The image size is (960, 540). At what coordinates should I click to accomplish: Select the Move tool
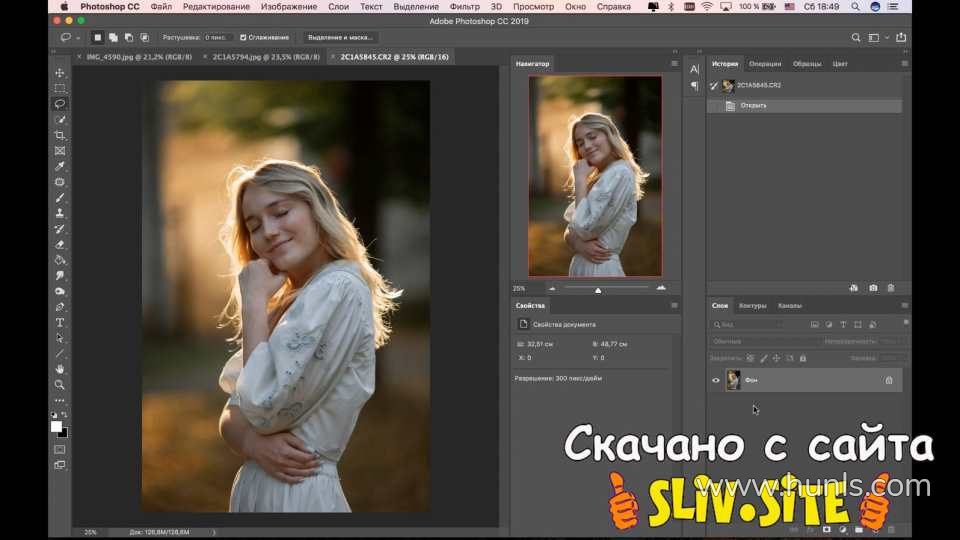click(60, 73)
